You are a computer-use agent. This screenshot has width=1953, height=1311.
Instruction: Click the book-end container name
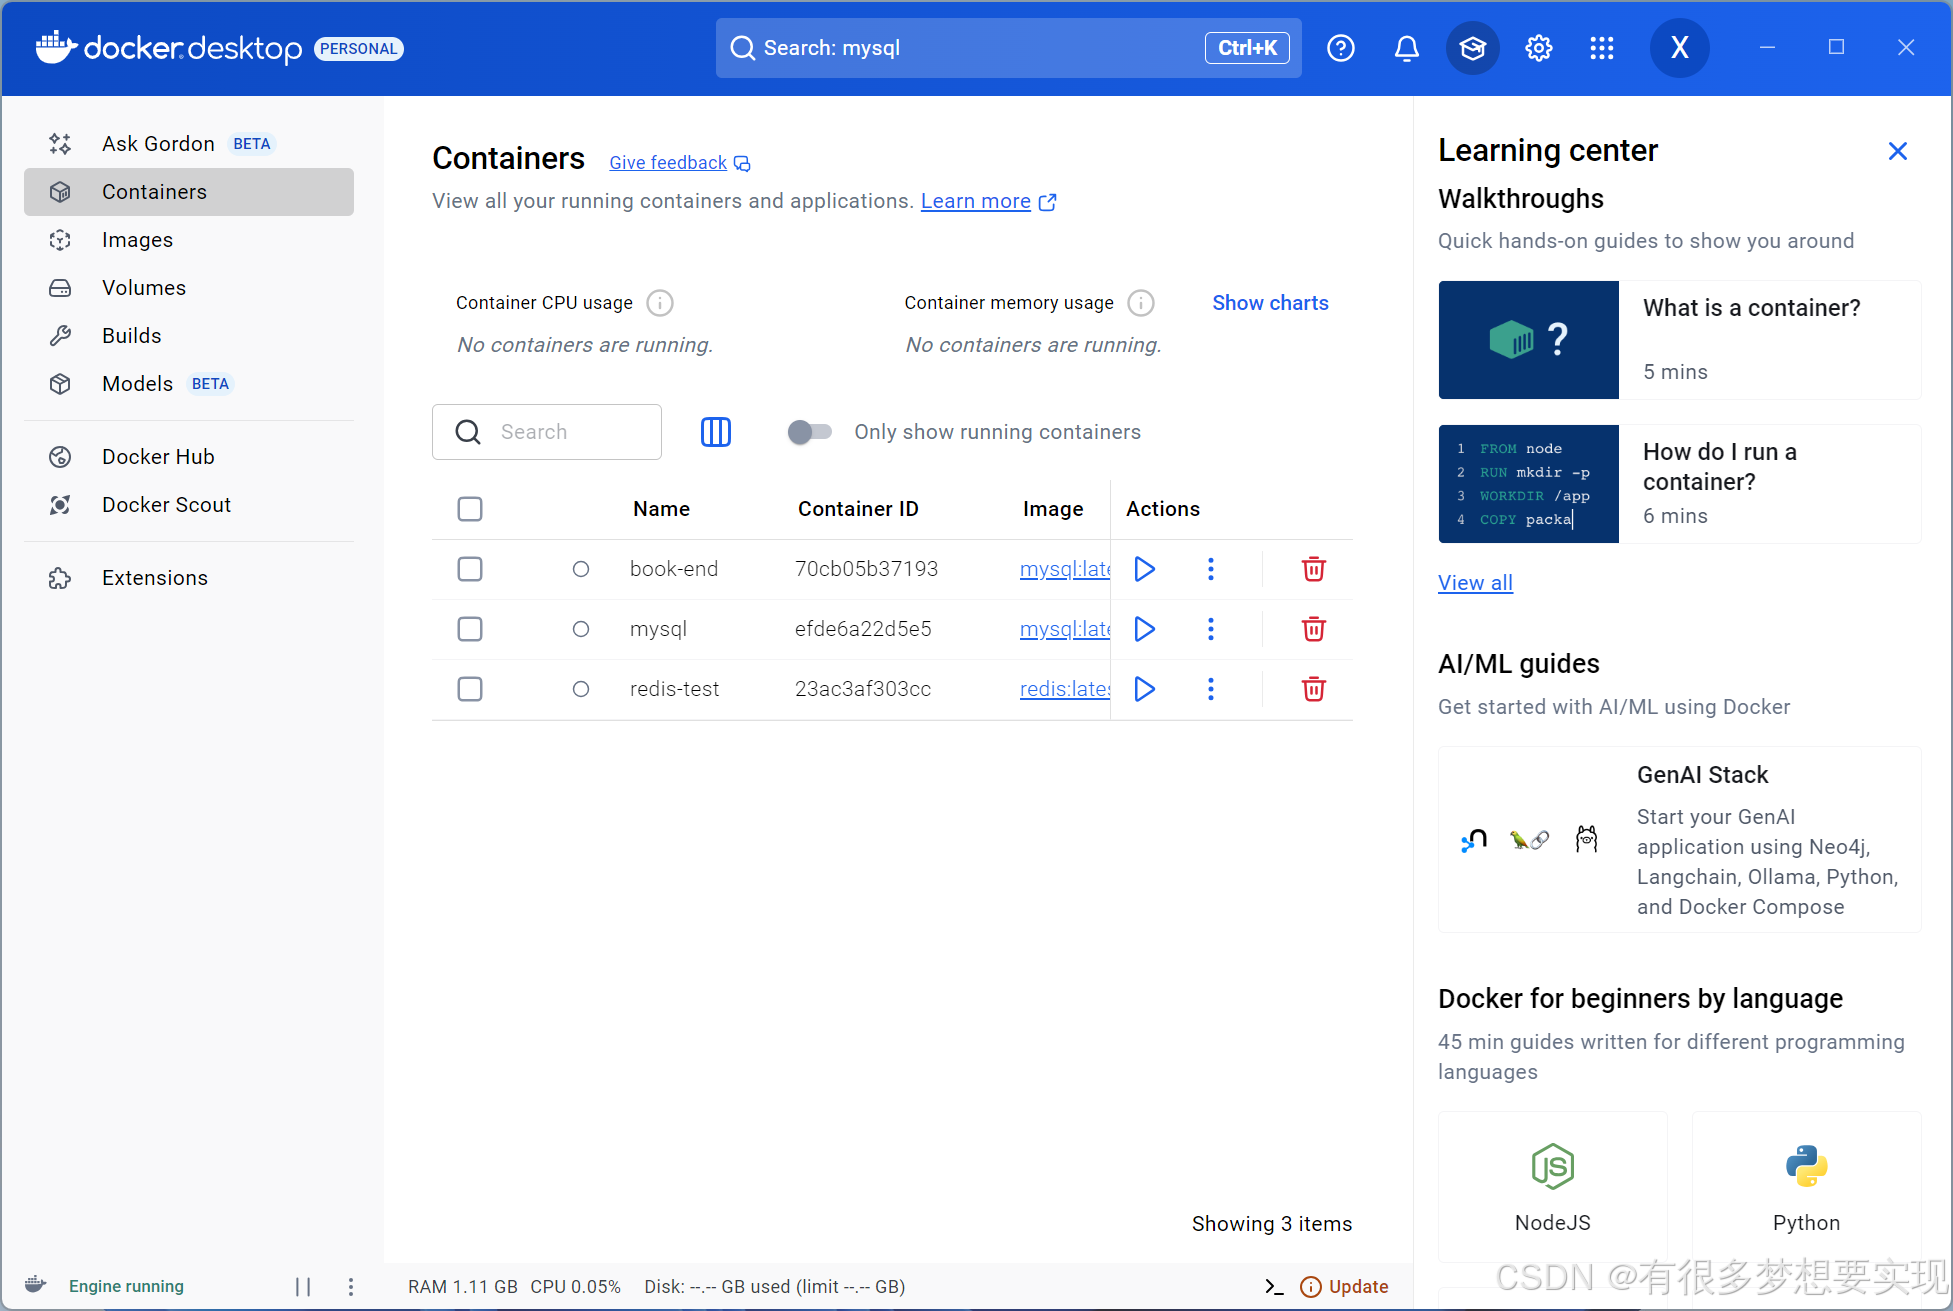(673, 569)
